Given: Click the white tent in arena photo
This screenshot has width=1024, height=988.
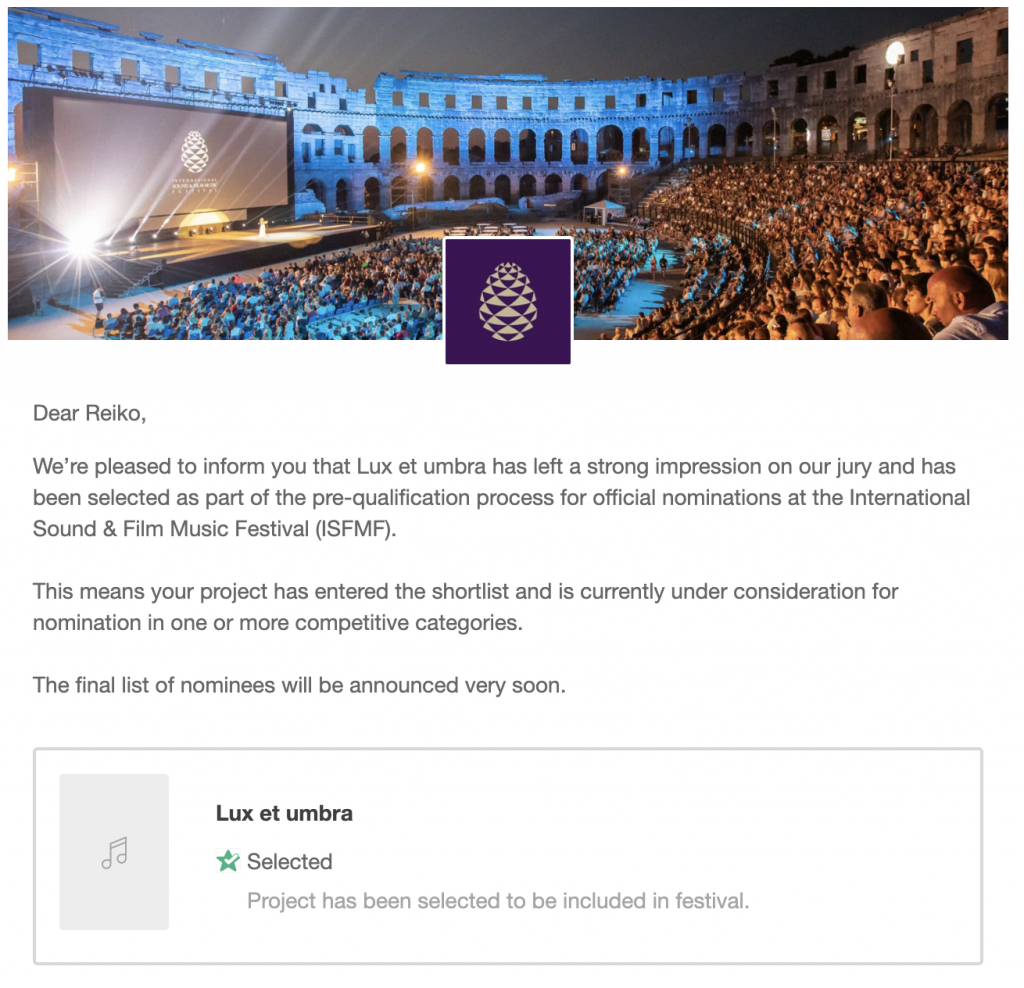Looking at the screenshot, I should [604, 210].
